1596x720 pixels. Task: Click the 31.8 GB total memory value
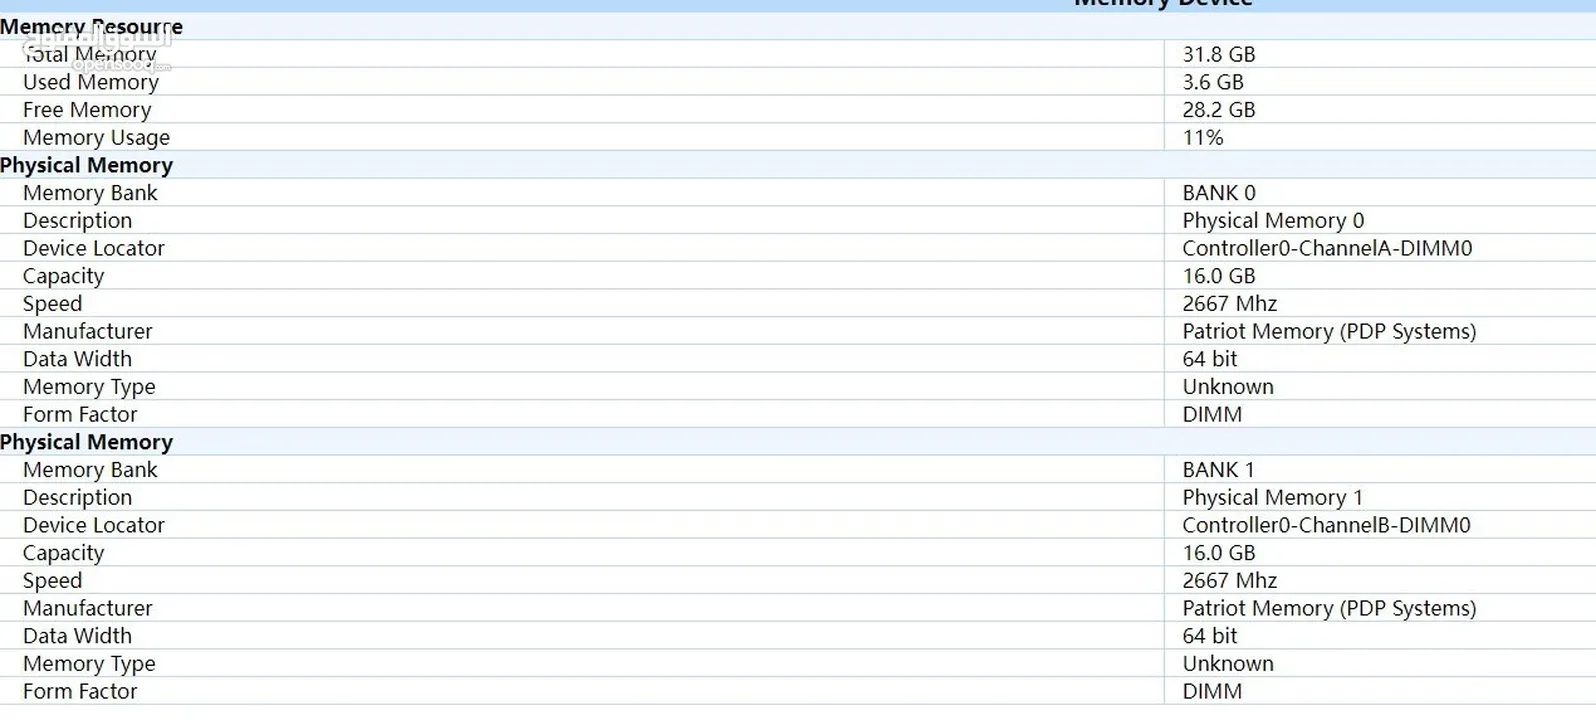click(1218, 54)
